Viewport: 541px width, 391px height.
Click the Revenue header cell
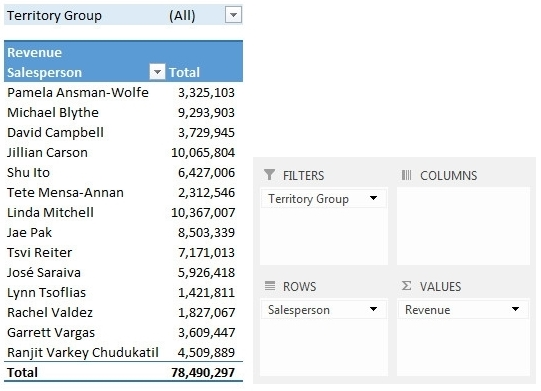35,52
